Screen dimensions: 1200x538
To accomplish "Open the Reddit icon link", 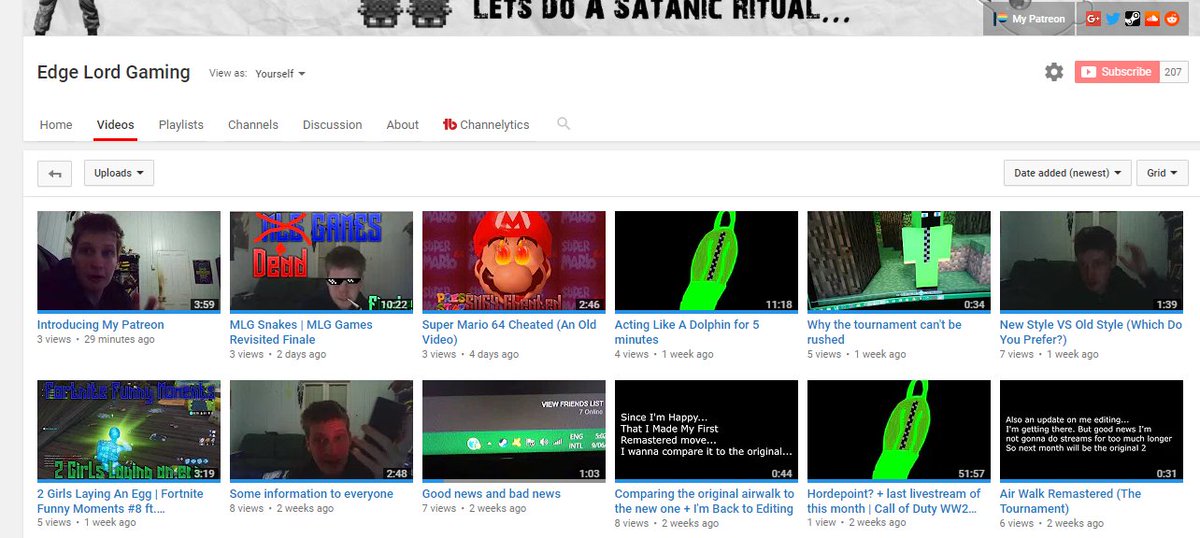I will pyautogui.click(x=1170, y=19).
